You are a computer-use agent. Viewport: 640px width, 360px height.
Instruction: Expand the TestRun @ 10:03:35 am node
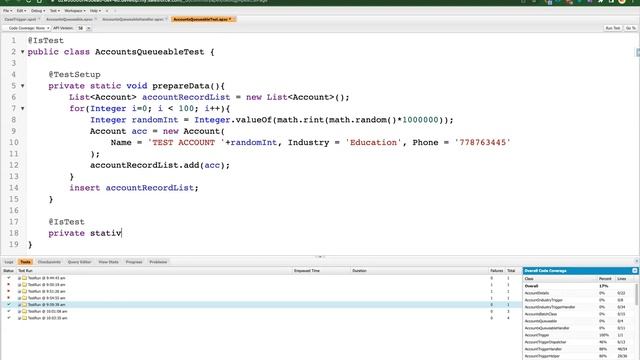[19, 318]
